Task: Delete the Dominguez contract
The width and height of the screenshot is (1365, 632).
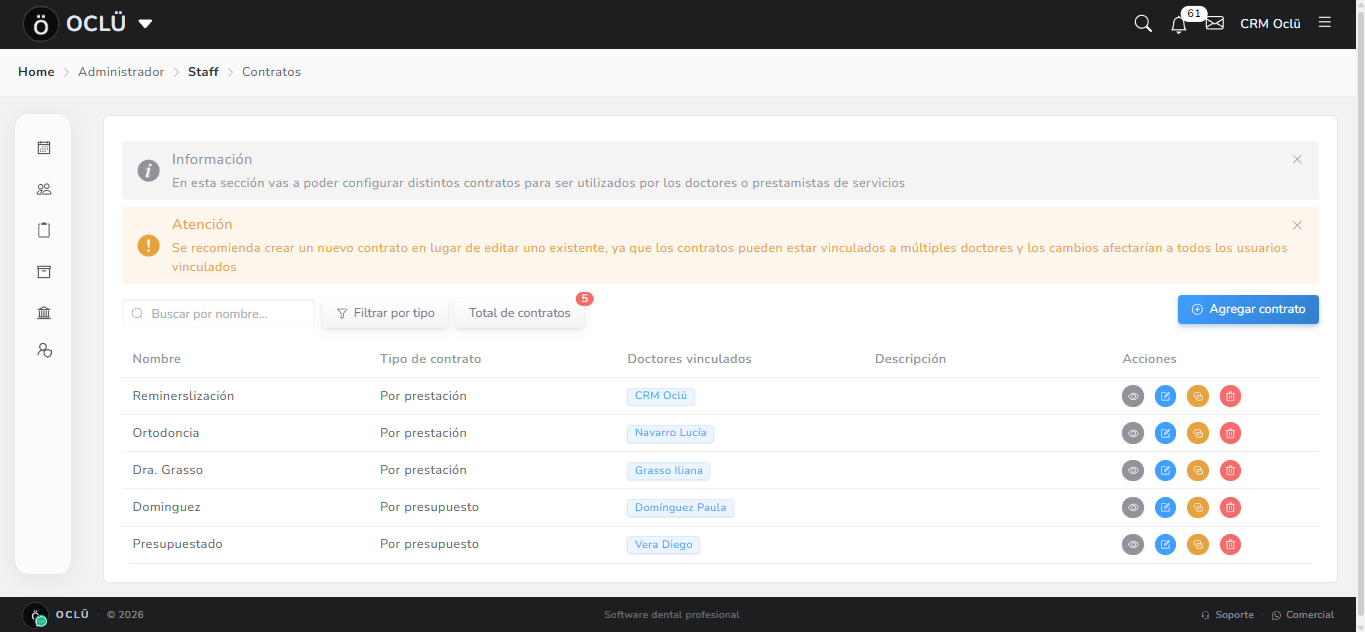Action: point(1231,507)
